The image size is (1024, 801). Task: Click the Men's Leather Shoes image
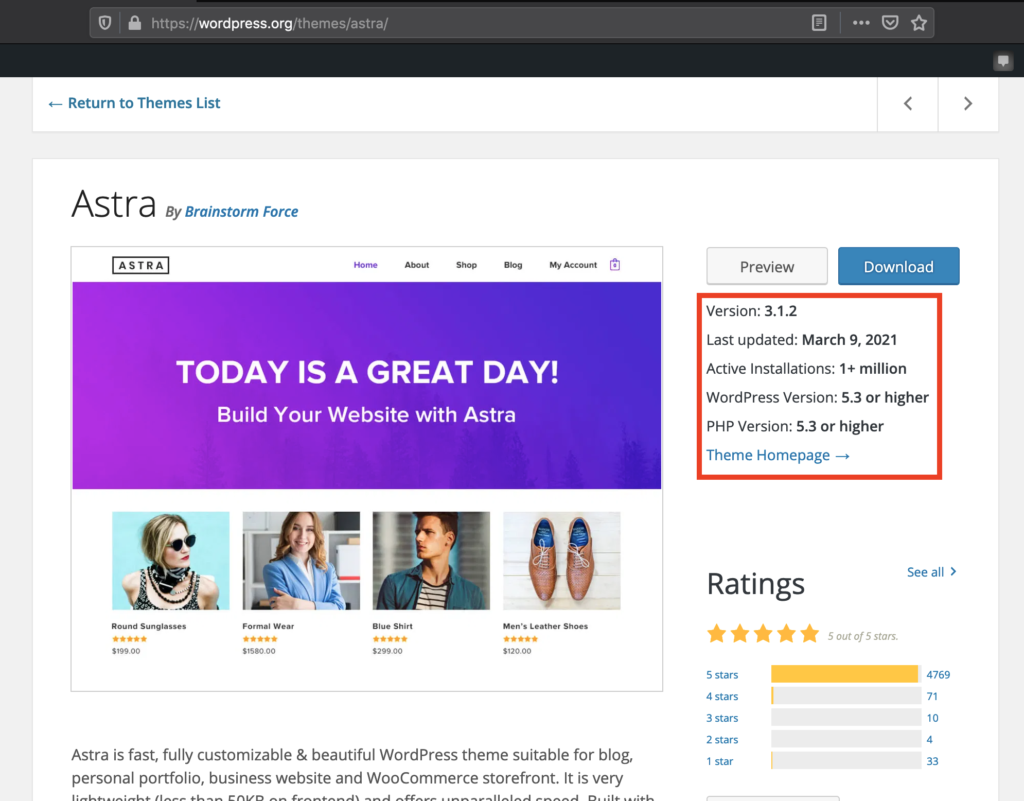tap(562, 561)
